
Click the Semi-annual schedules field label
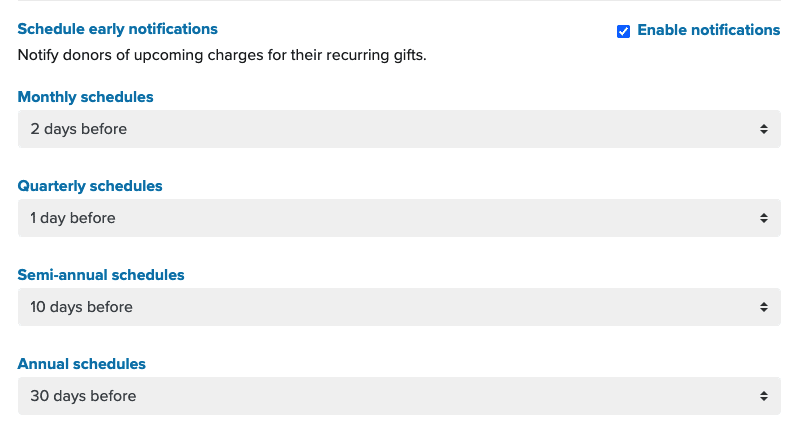pos(101,275)
